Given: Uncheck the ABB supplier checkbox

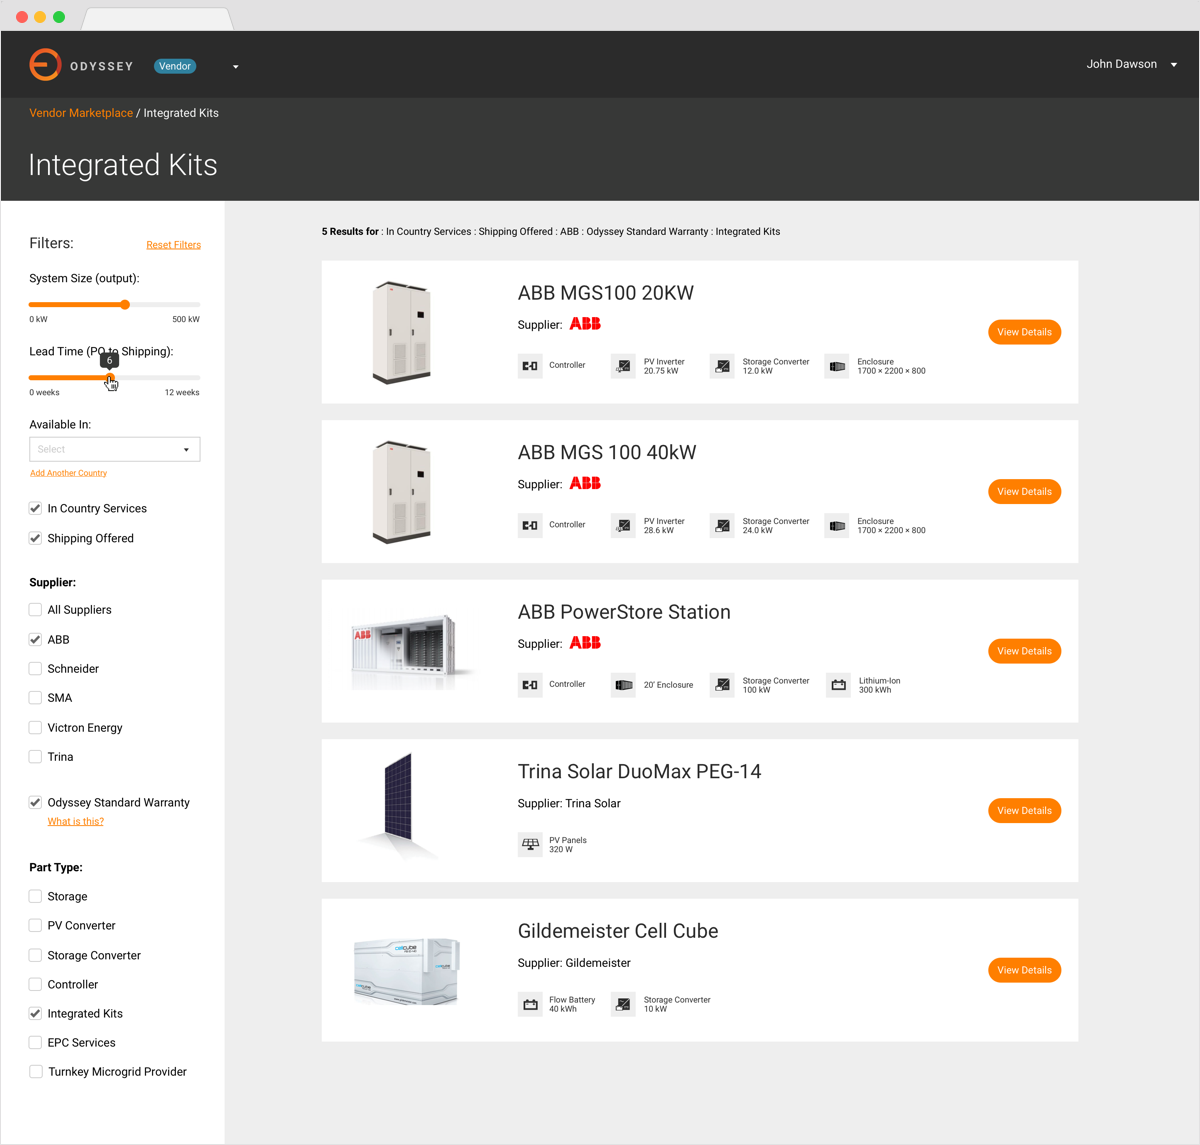Looking at the screenshot, I should point(36,640).
